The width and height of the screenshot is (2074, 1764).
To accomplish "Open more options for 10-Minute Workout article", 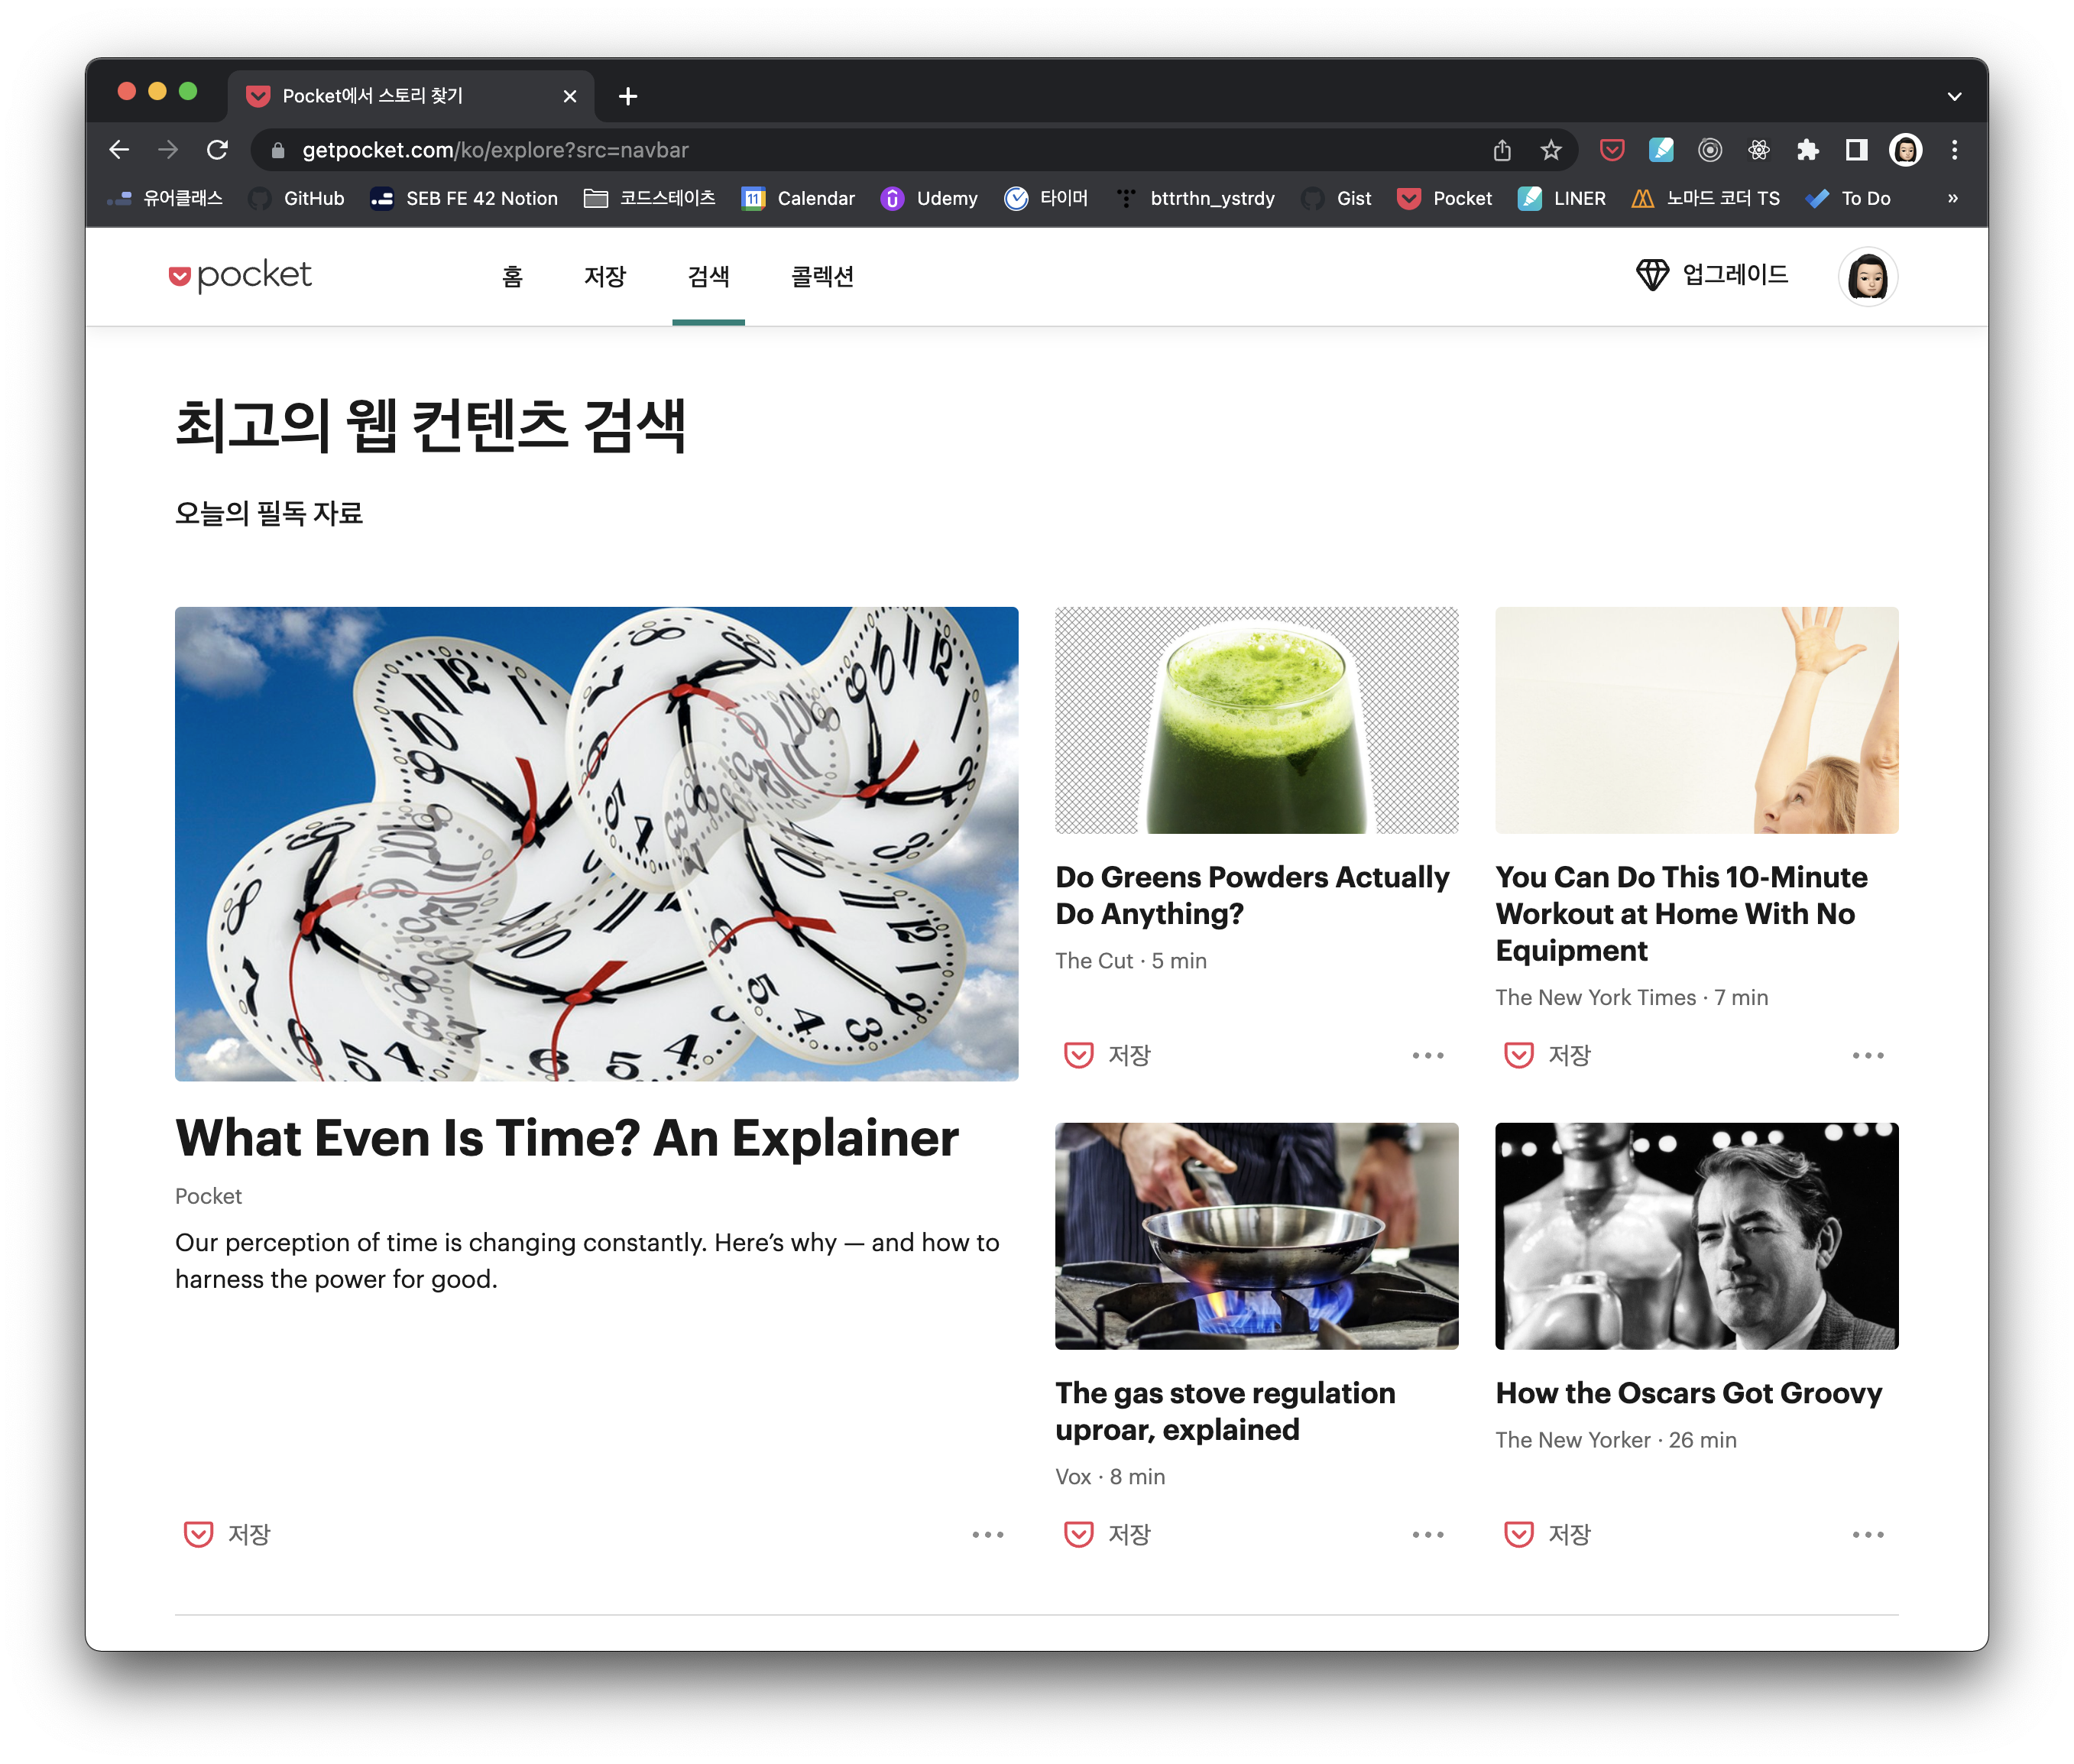I will coord(1867,1055).
